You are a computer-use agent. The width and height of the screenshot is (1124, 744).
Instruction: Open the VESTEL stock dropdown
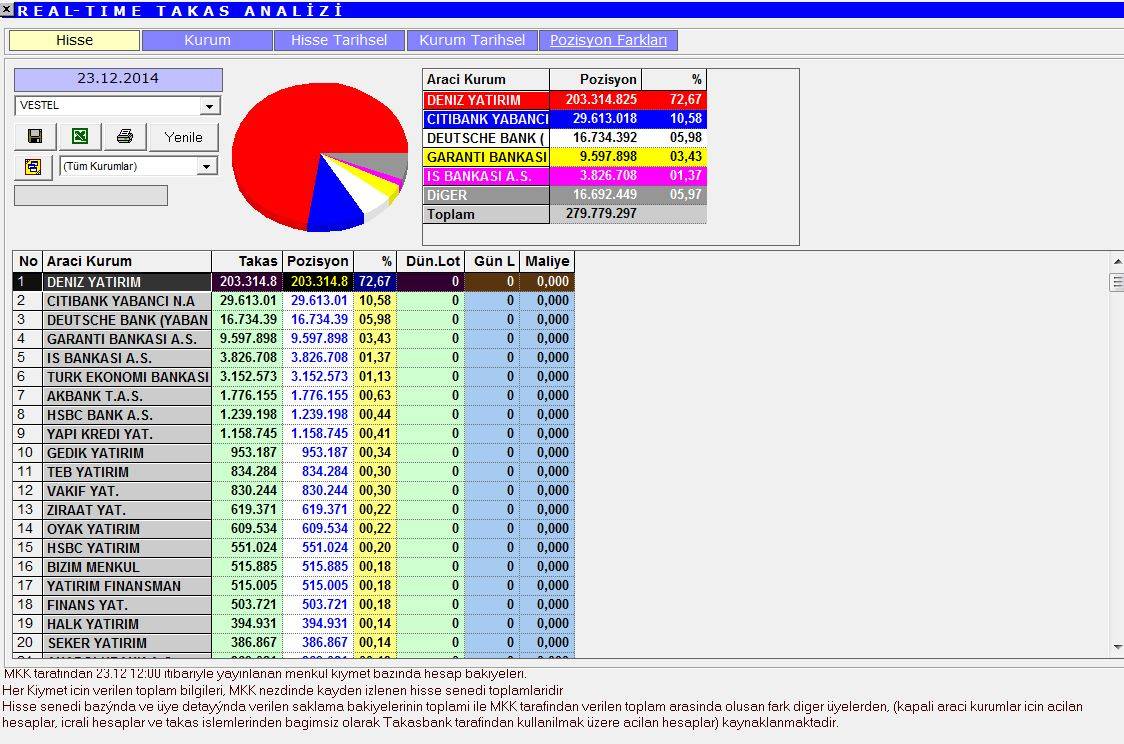[x=209, y=106]
